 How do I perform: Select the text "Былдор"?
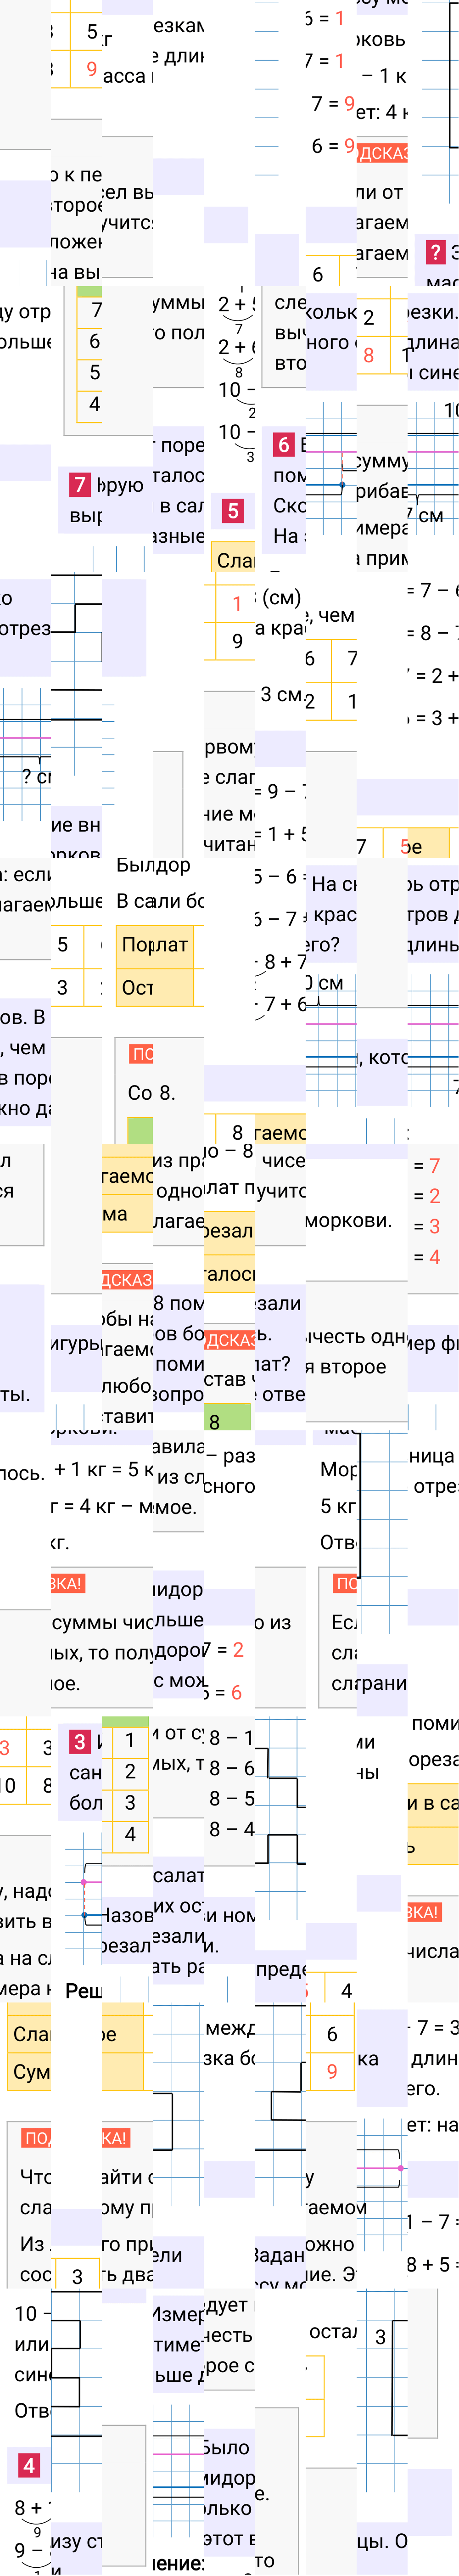tap(153, 865)
